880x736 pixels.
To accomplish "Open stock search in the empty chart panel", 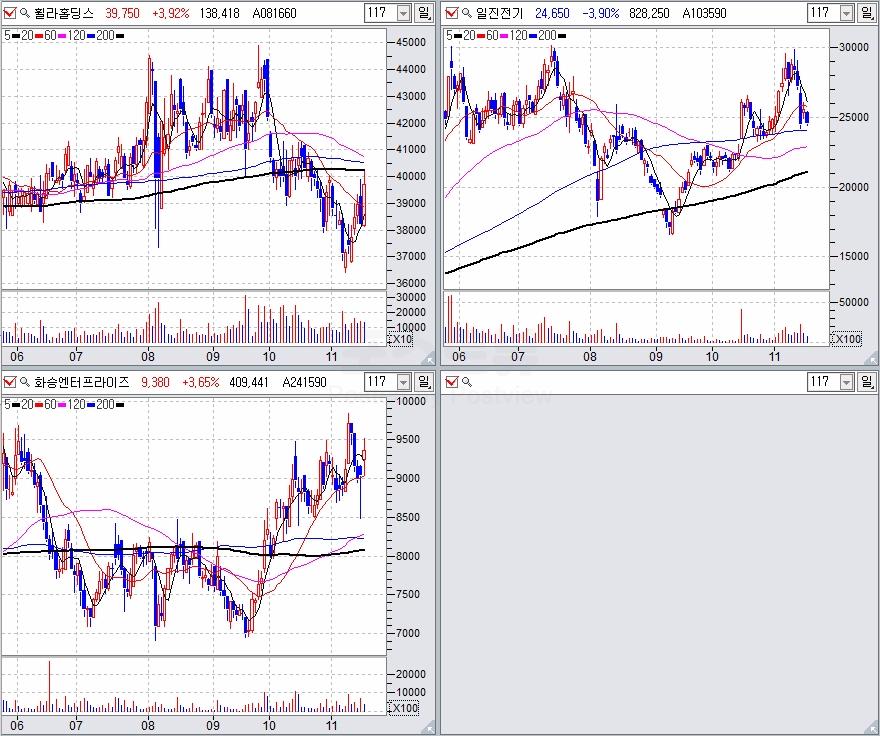I will click(x=466, y=382).
